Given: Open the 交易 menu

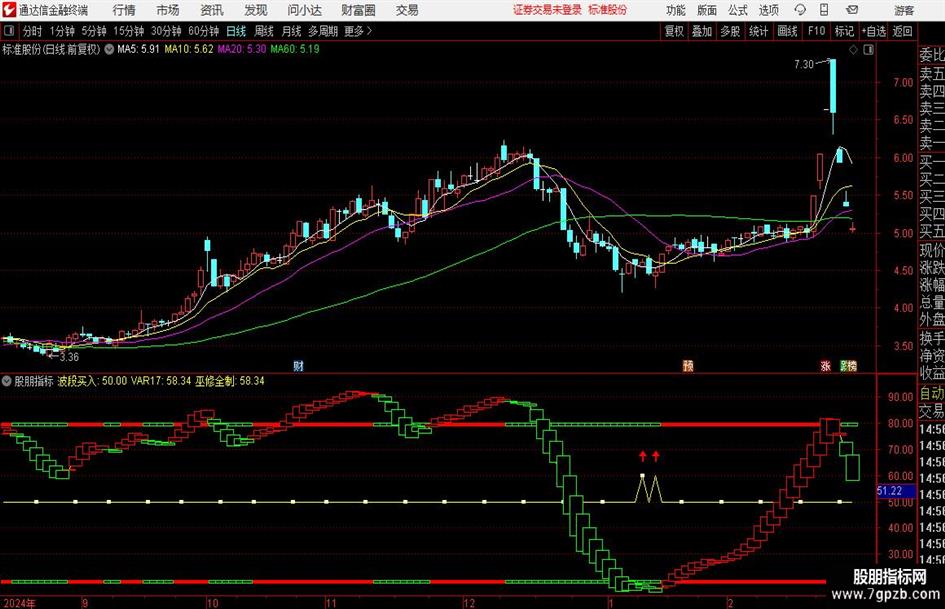Looking at the screenshot, I should [407, 10].
